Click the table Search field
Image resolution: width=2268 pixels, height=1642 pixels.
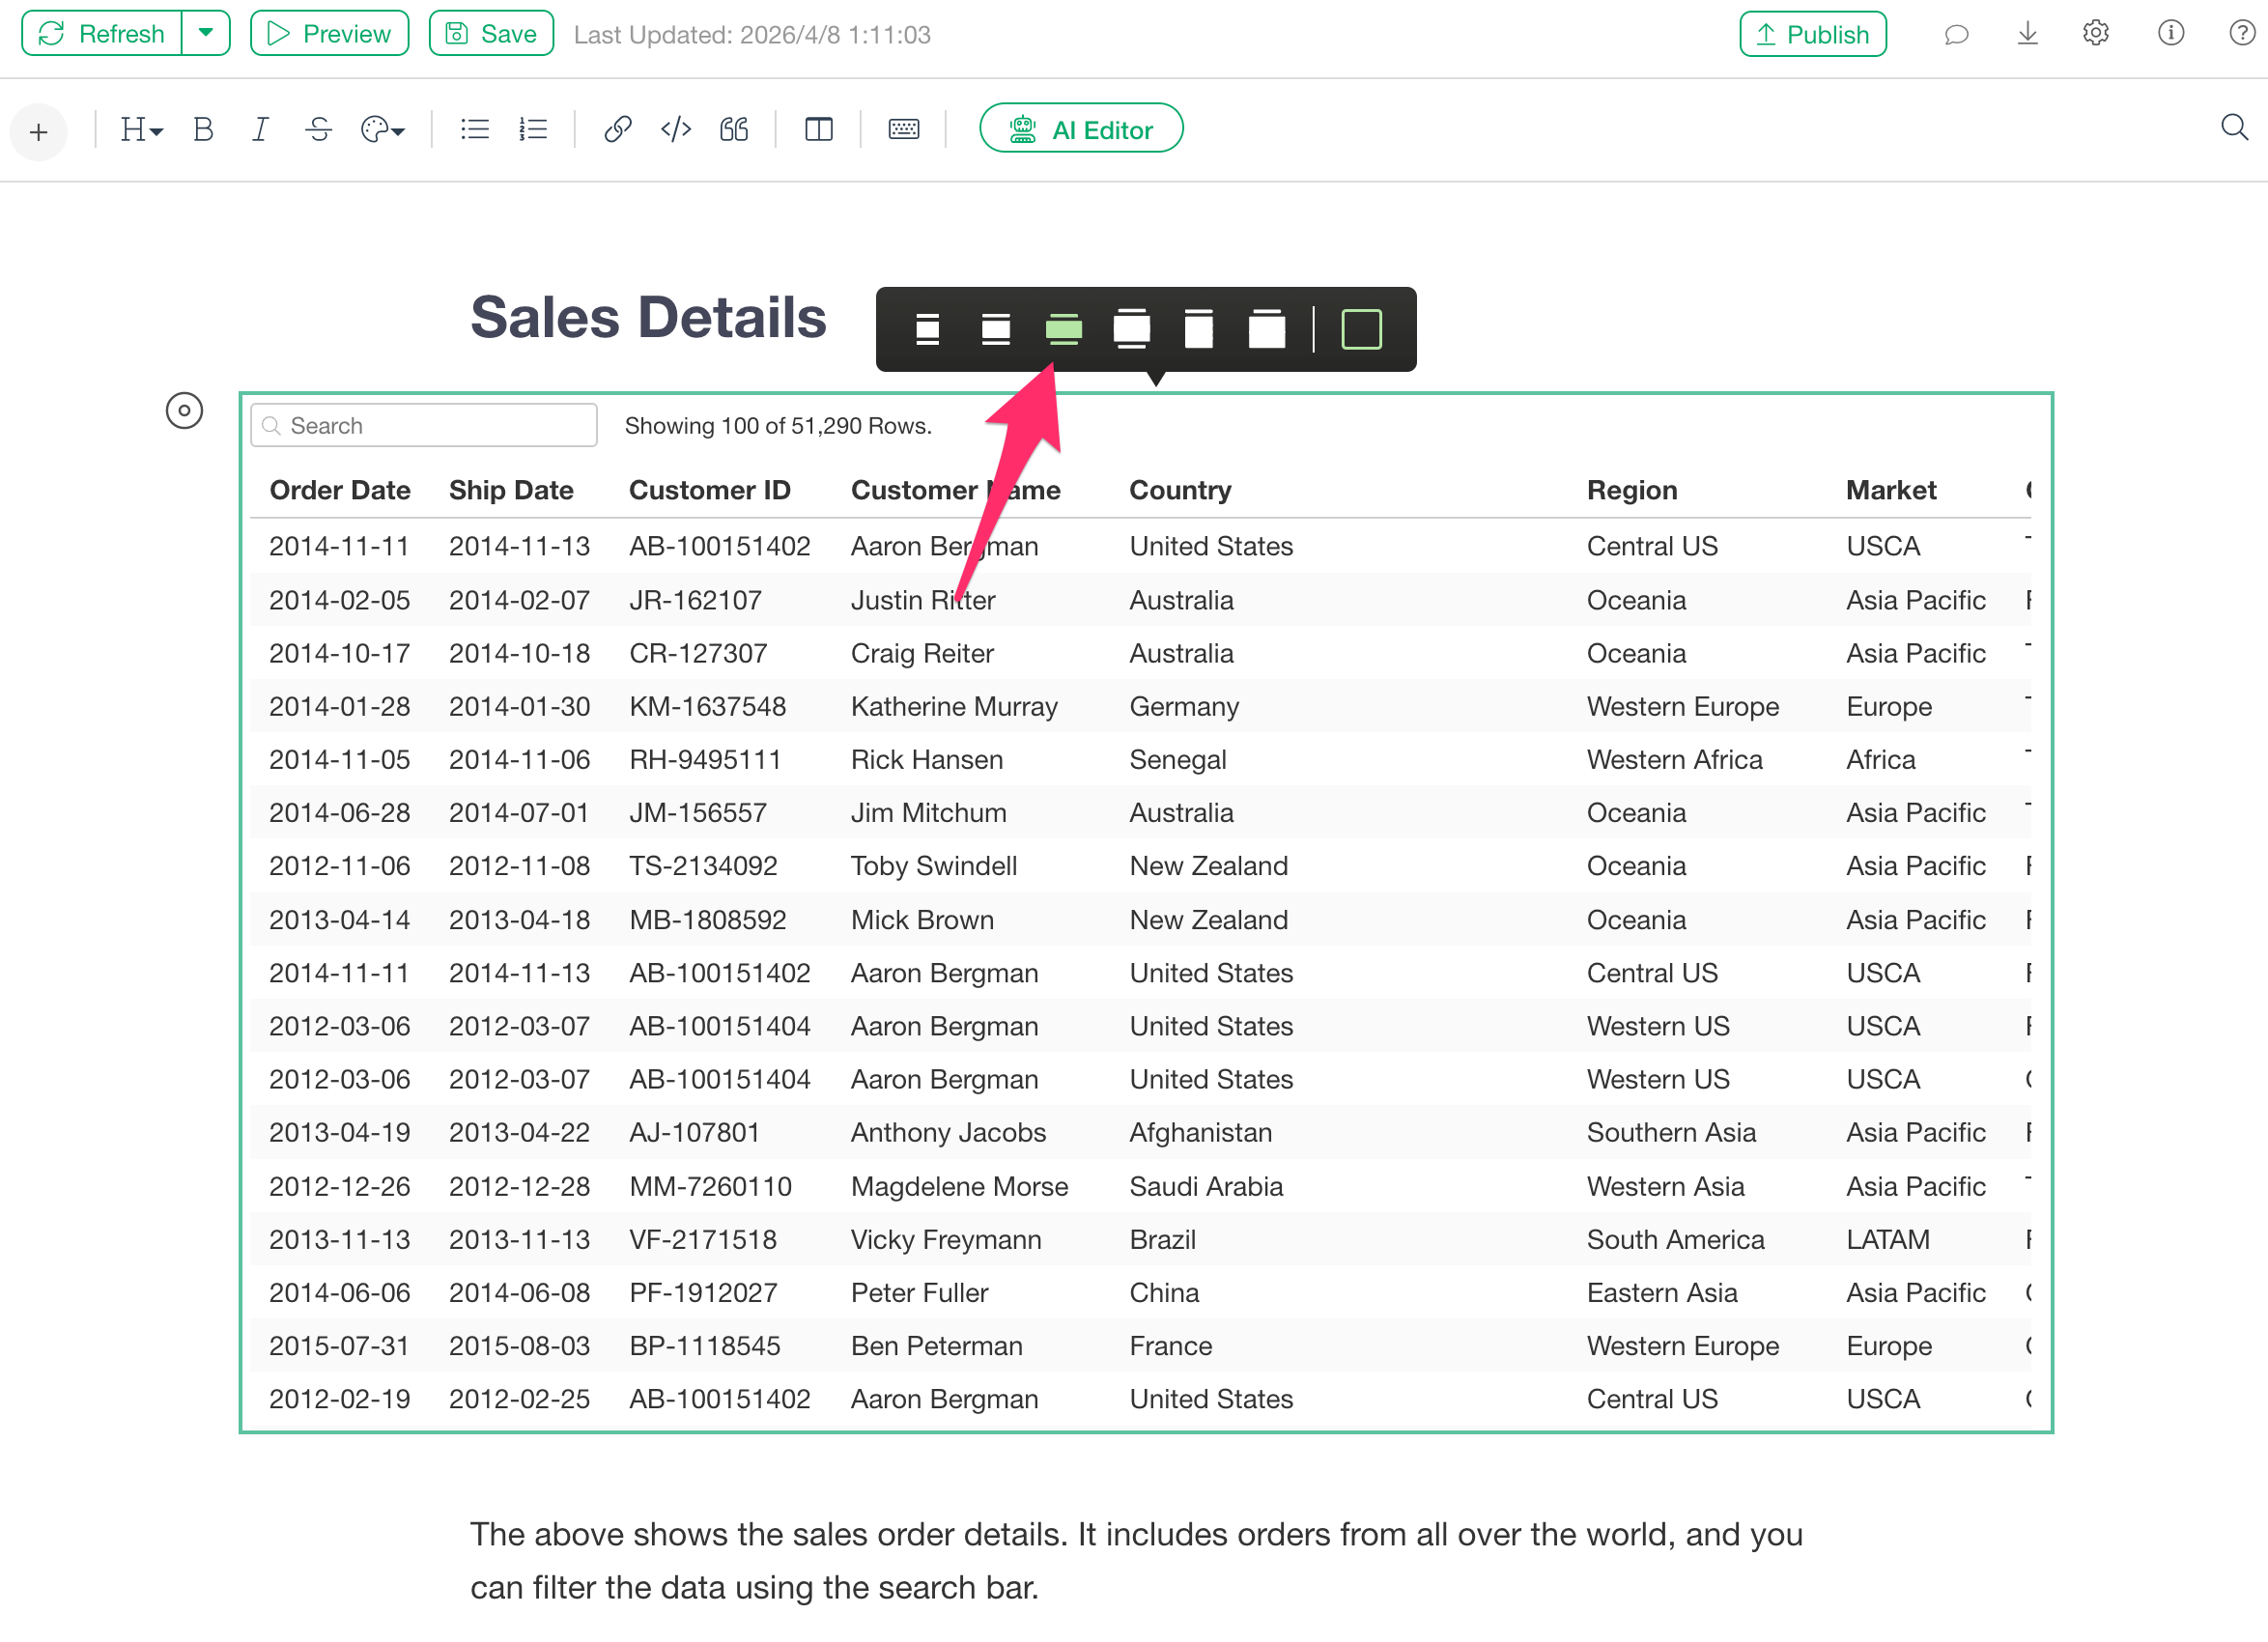click(x=425, y=426)
